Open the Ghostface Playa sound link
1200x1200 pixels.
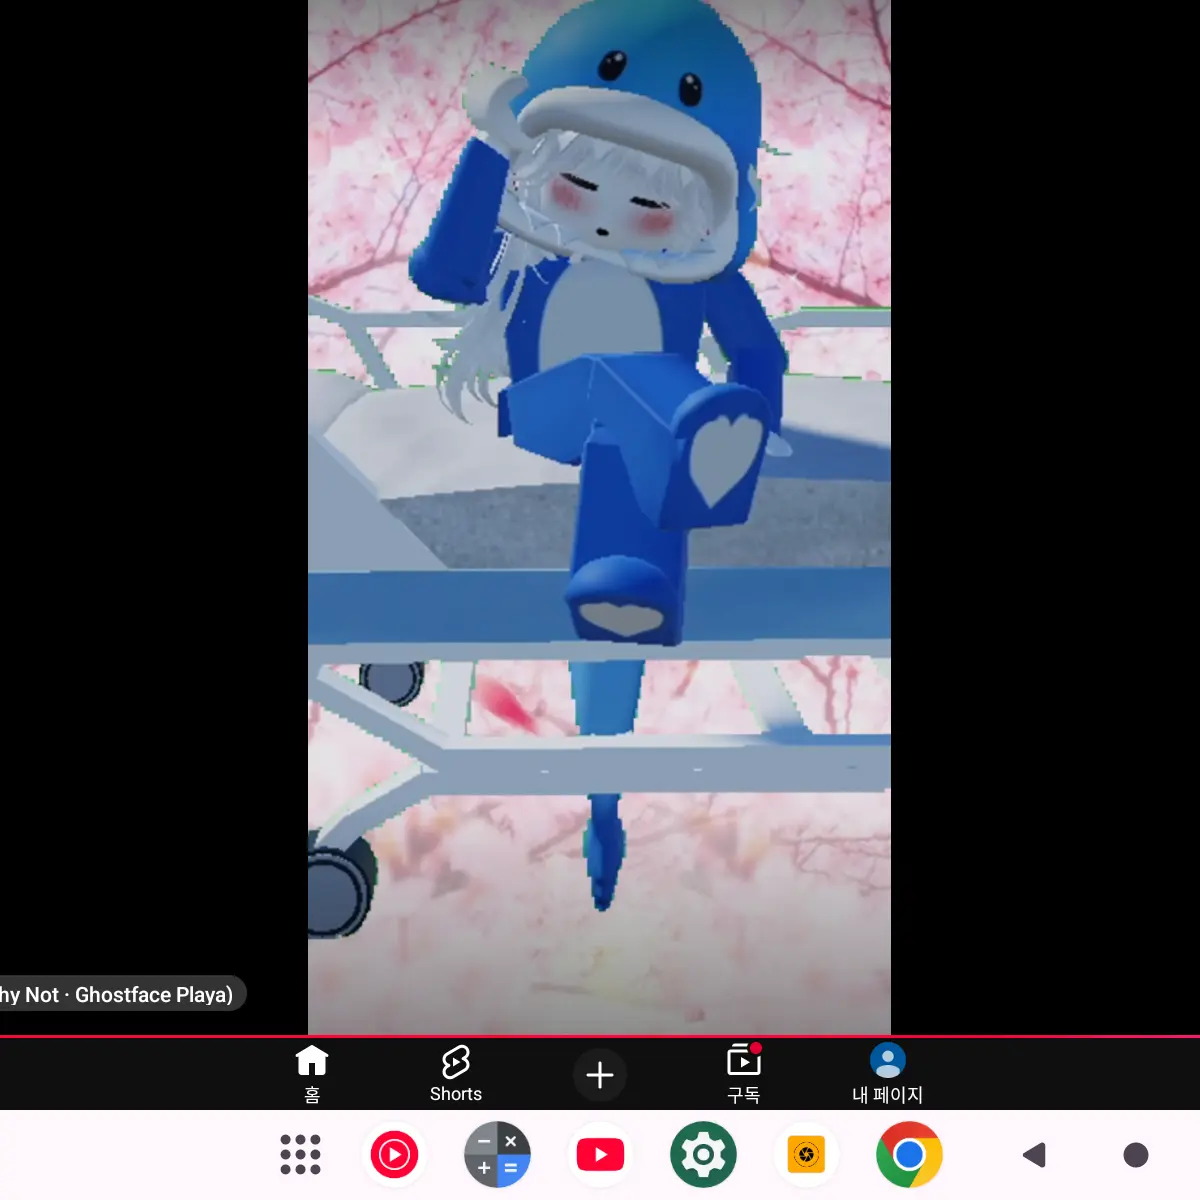point(120,994)
